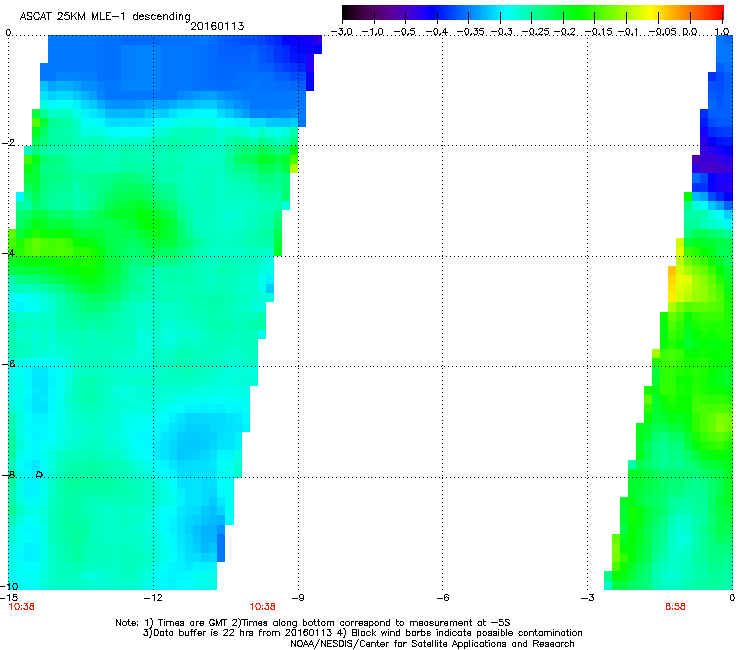Click the -2 latitude axis label

click(x=8, y=143)
